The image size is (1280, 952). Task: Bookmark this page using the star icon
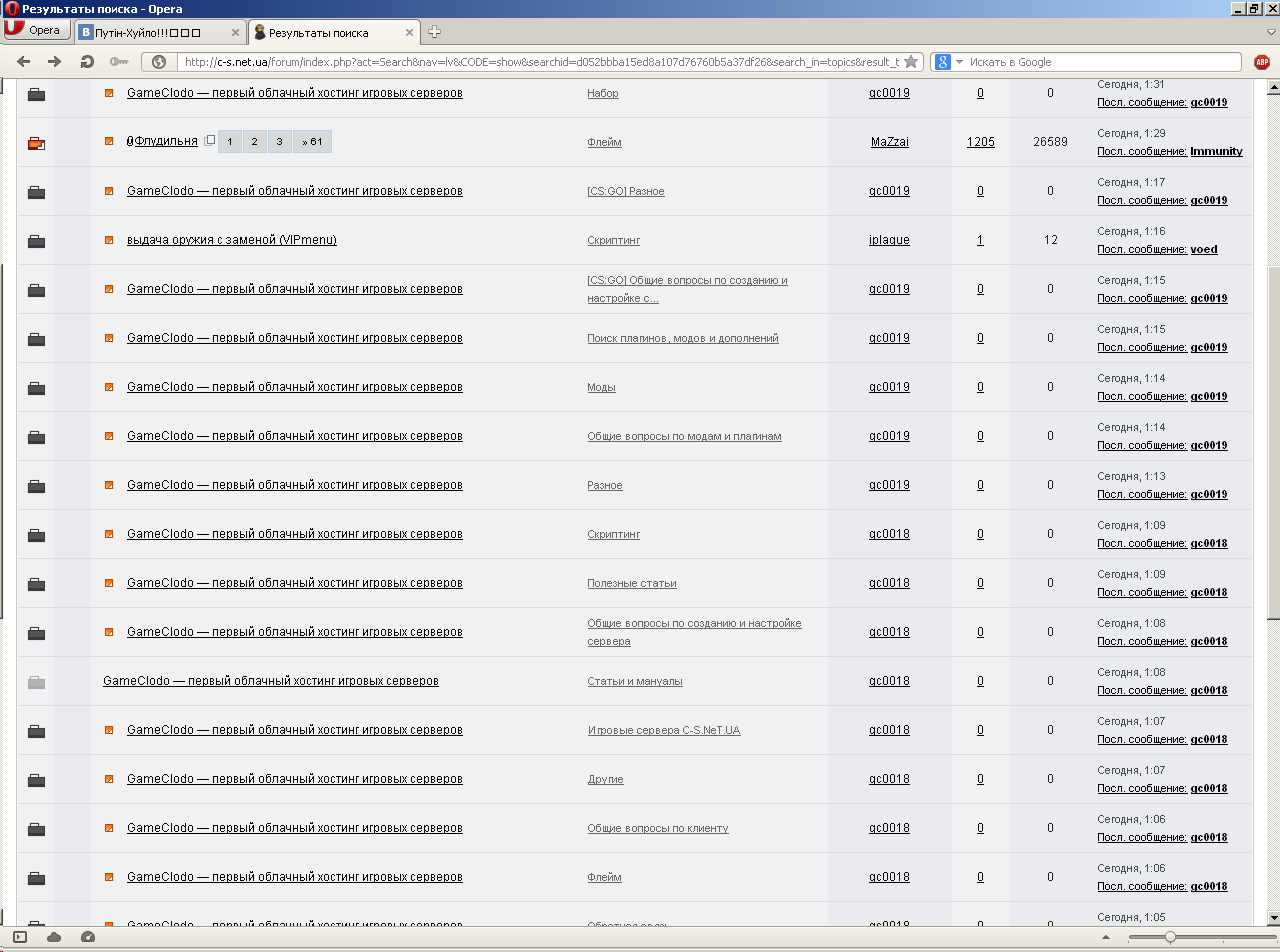(911, 62)
